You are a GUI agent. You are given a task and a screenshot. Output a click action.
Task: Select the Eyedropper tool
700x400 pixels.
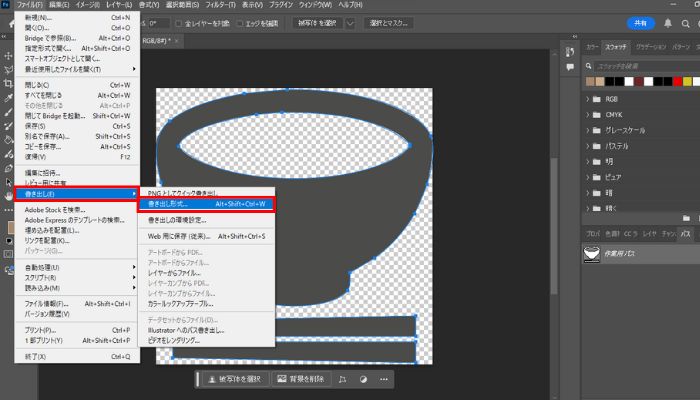pyautogui.click(x=8, y=98)
